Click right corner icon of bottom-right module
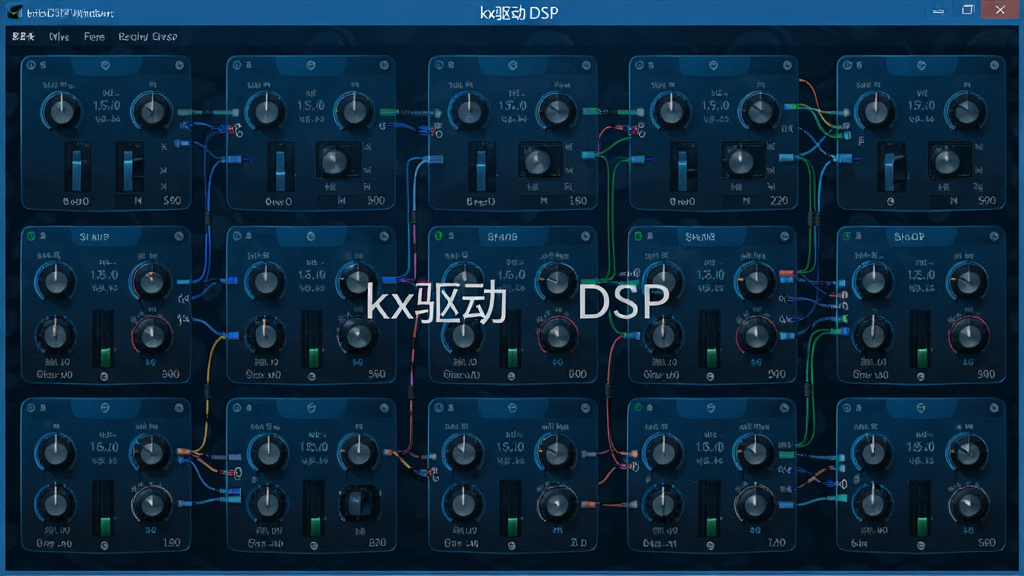The height and width of the screenshot is (576, 1024). tap(994, 408)
